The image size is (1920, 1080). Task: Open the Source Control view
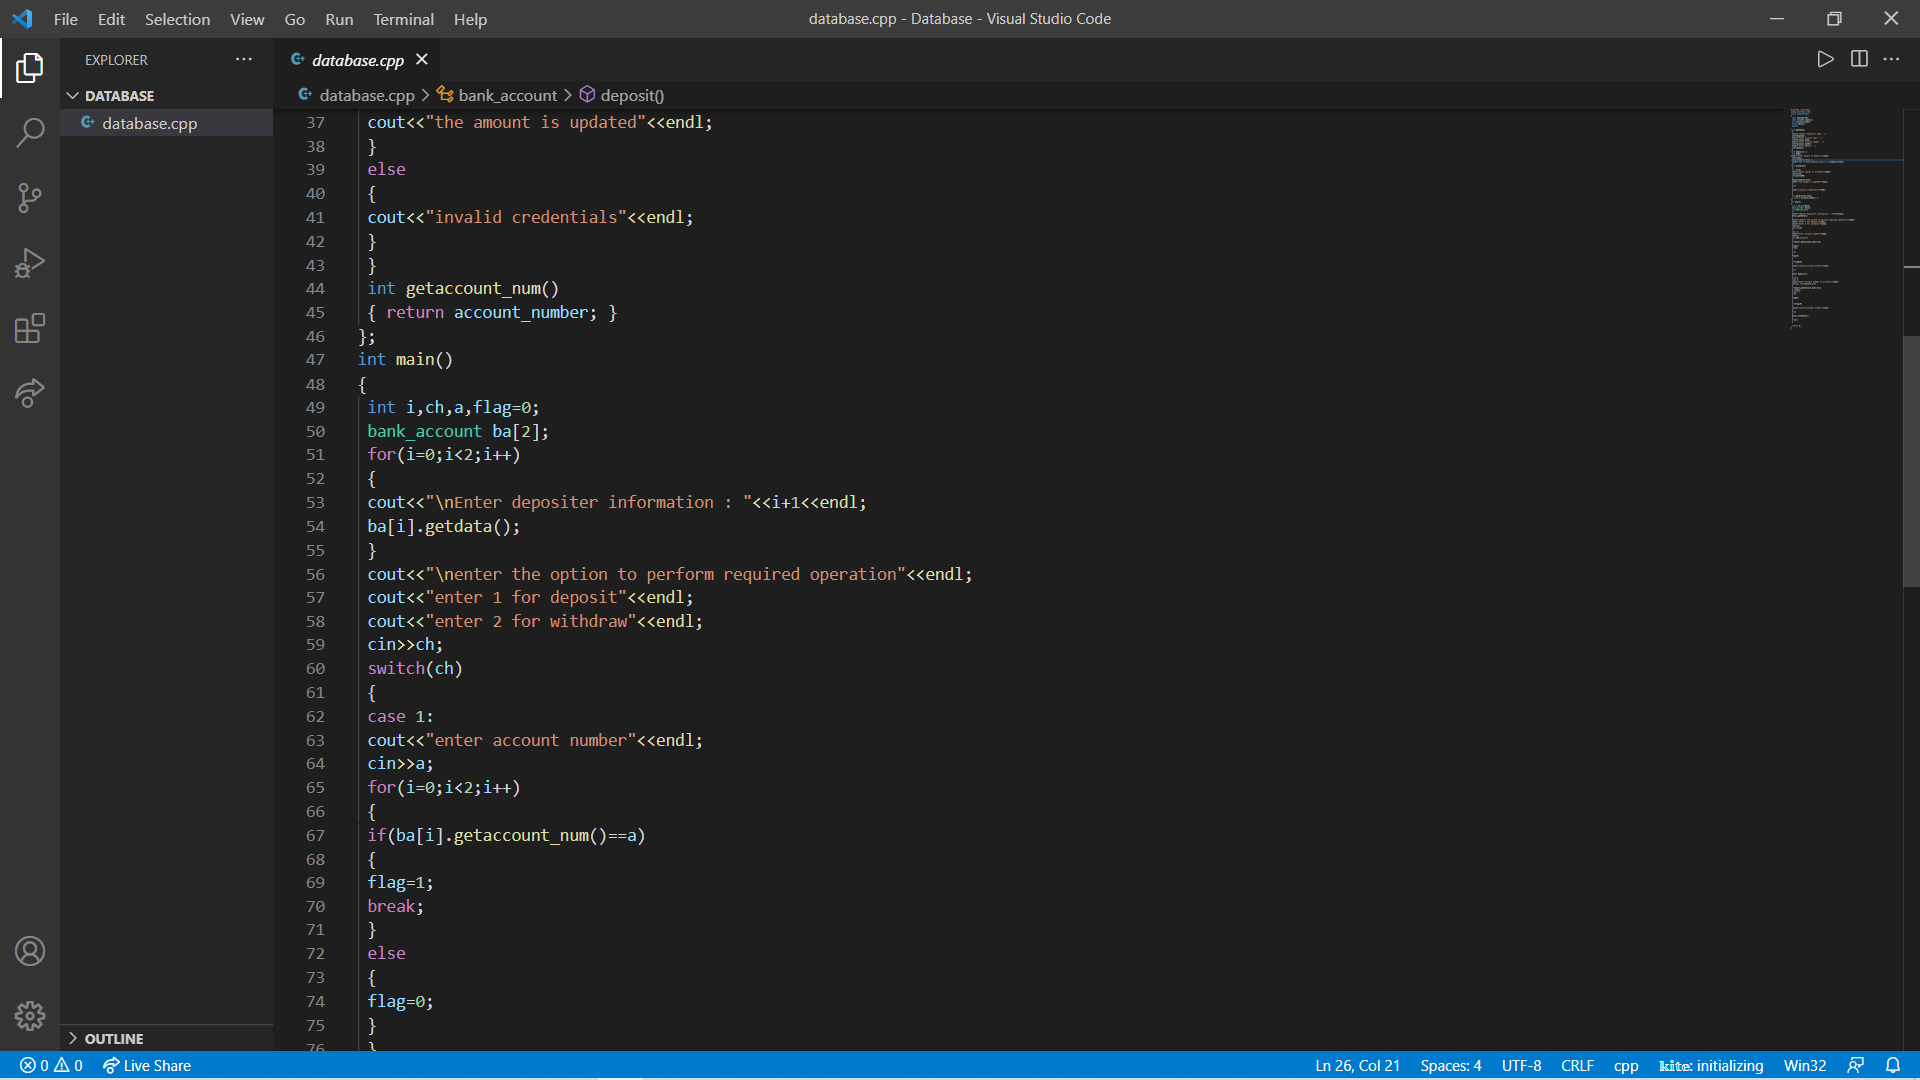pyautogui.click(x=30, y=197)
